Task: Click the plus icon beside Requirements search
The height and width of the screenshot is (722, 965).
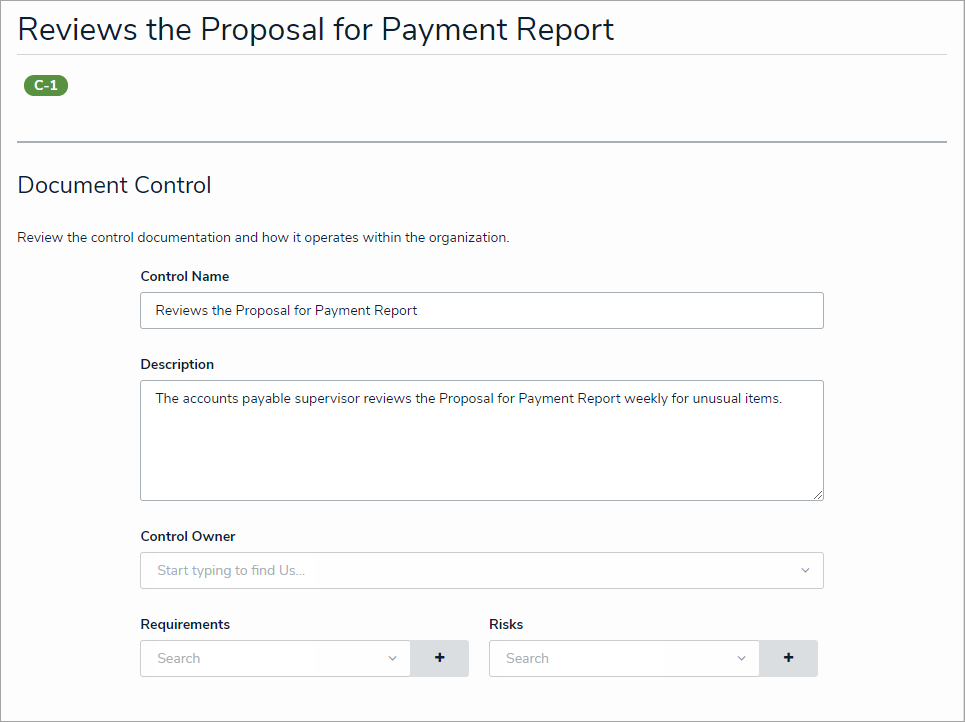Action: click(440, 658)
